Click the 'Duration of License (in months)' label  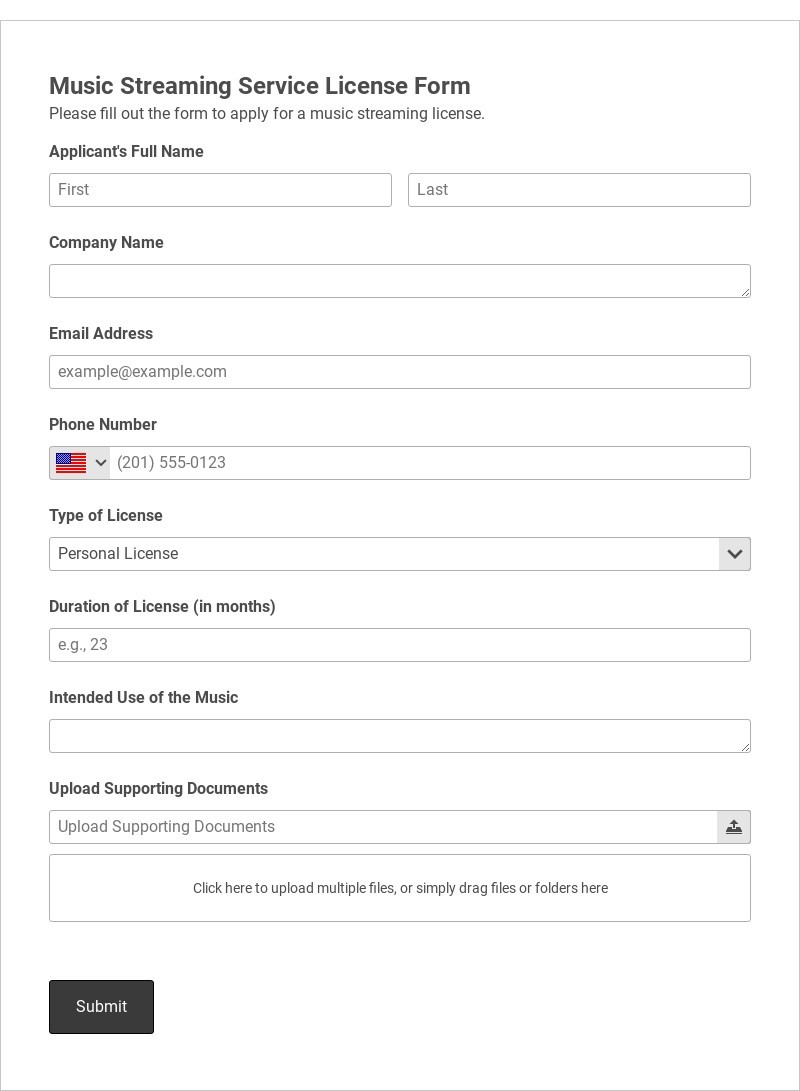[x=162, y=607]
